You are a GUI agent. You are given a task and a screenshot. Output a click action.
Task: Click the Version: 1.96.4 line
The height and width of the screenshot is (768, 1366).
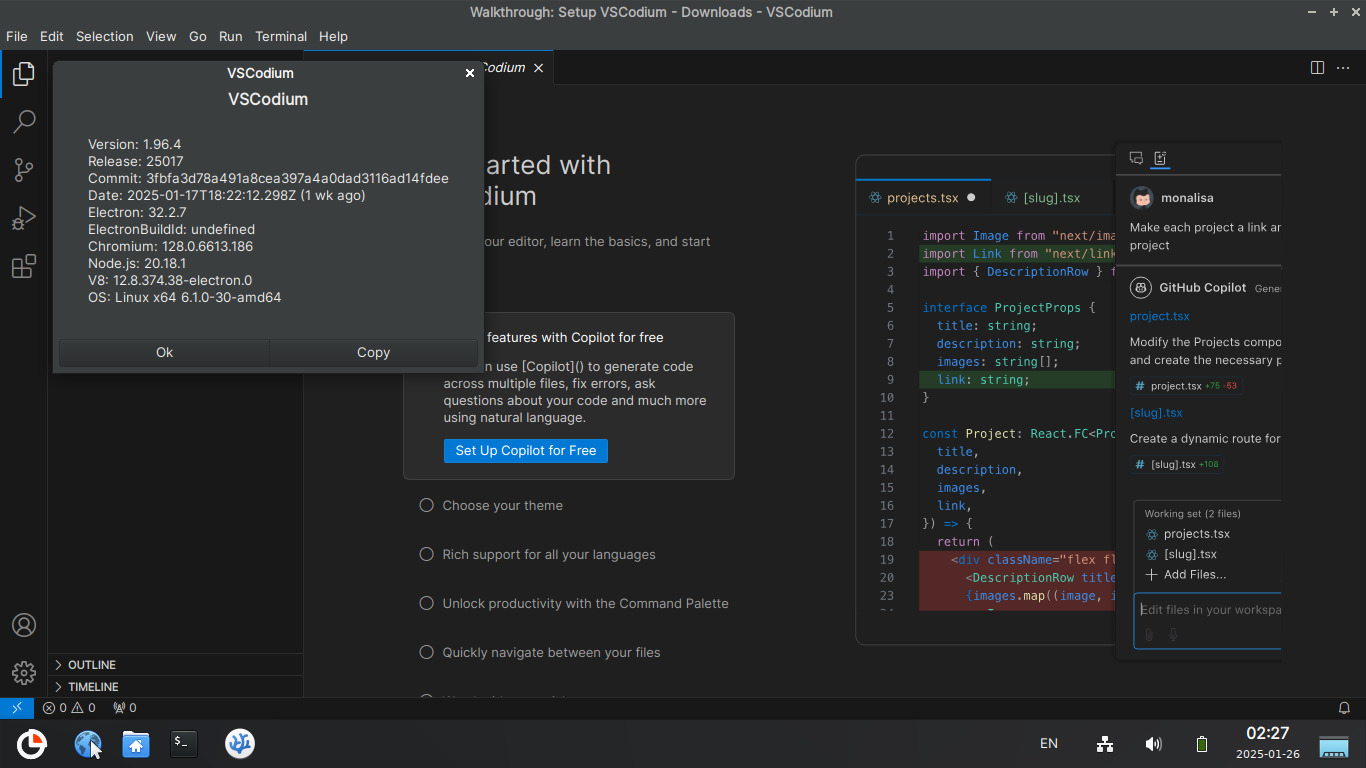coord(135,144)
